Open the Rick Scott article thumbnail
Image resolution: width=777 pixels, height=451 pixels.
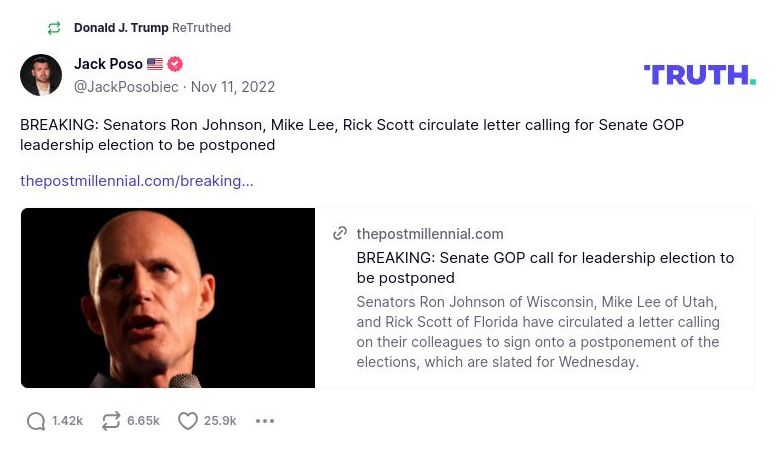(x=168, y=298)
